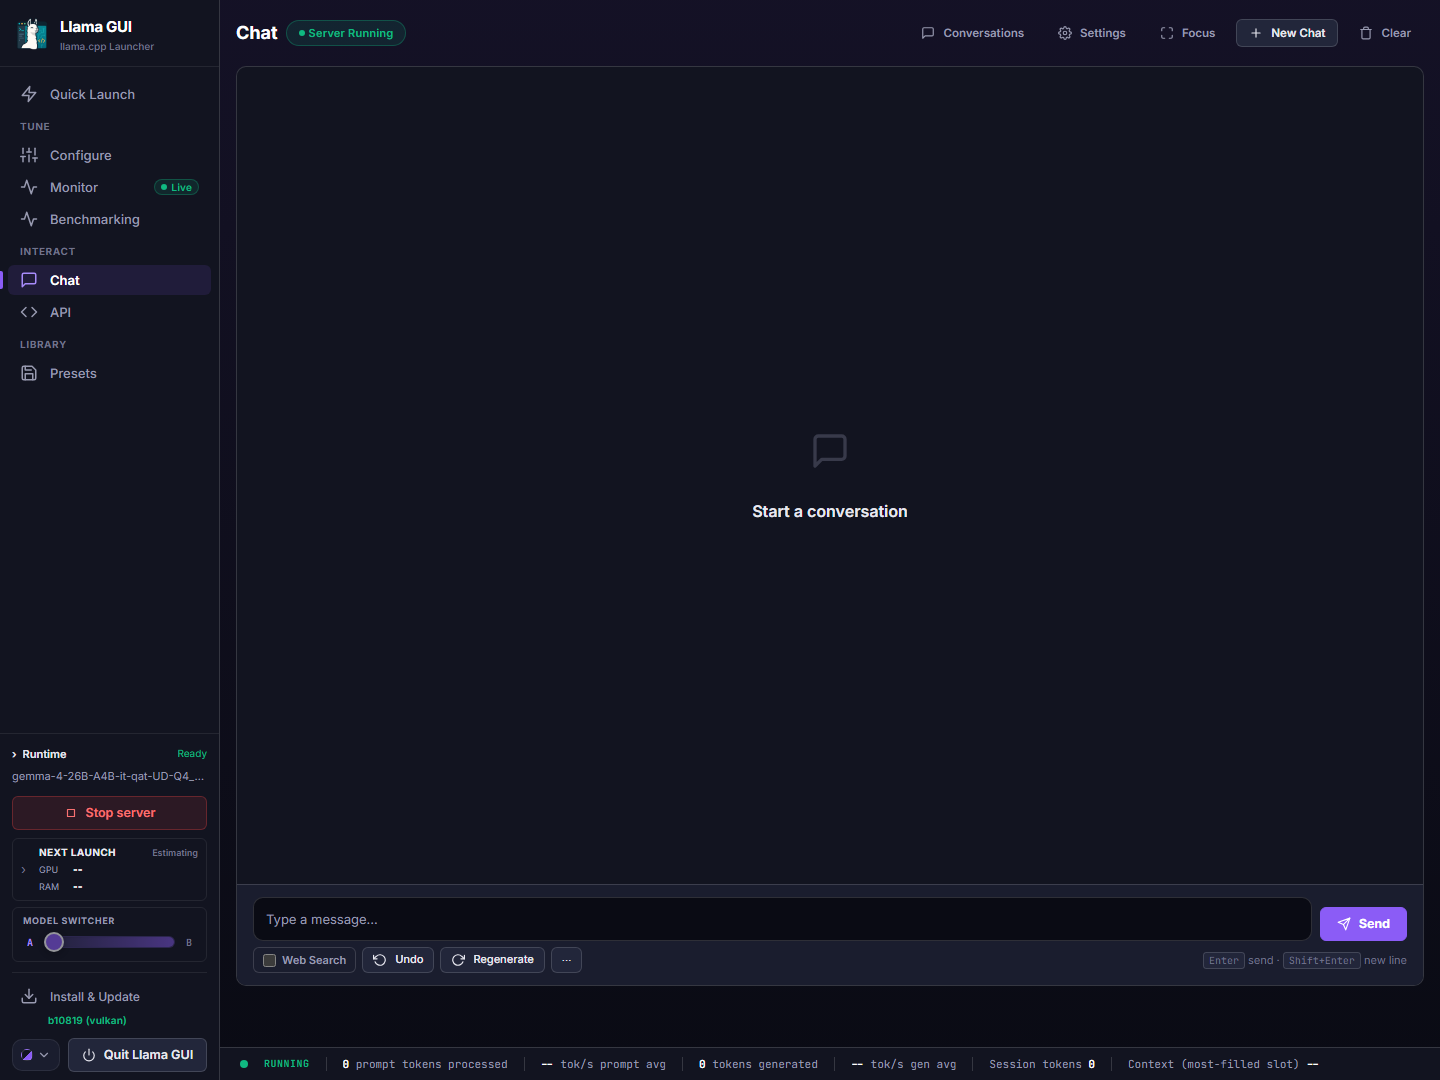Expand the Runtime section chevron
The height and width of the screenshot is (1080, 1440).
(14, 754)
